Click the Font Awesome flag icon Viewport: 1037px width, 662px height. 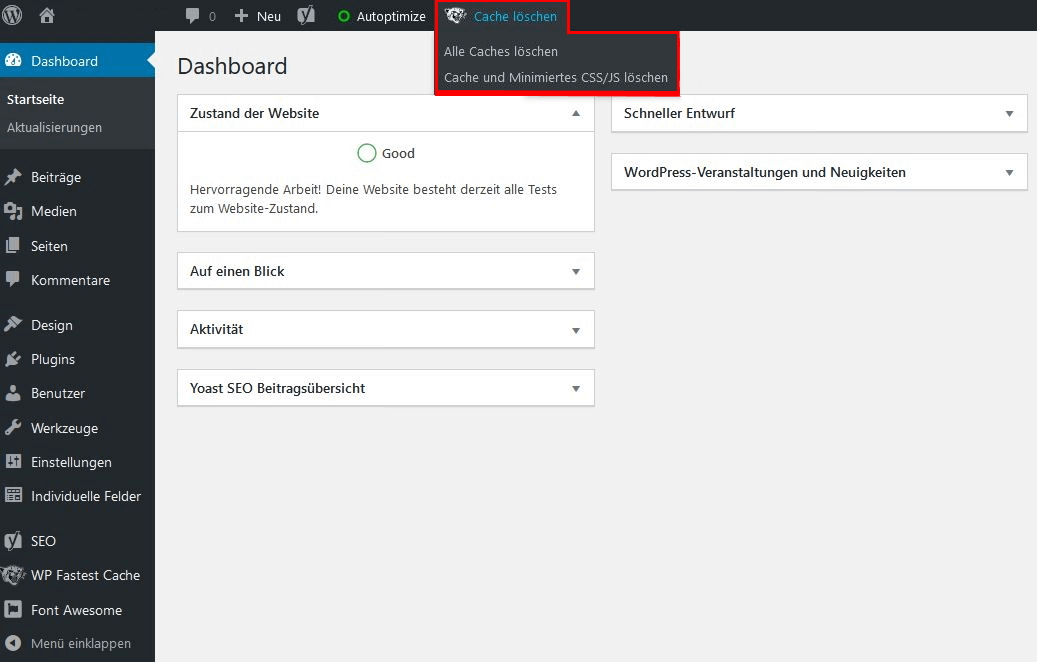pos(13,609)
